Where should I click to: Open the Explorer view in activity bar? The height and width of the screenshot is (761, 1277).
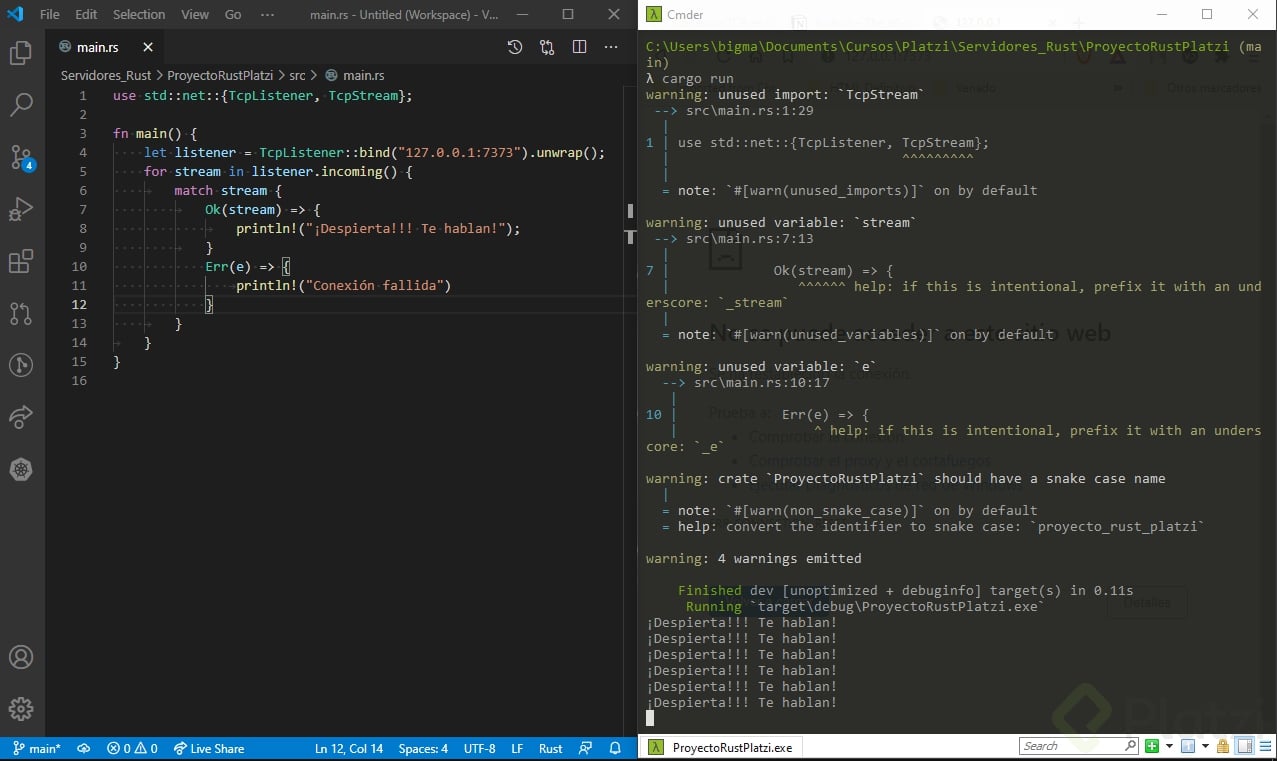pyautogui.click(x=21, y=53)
